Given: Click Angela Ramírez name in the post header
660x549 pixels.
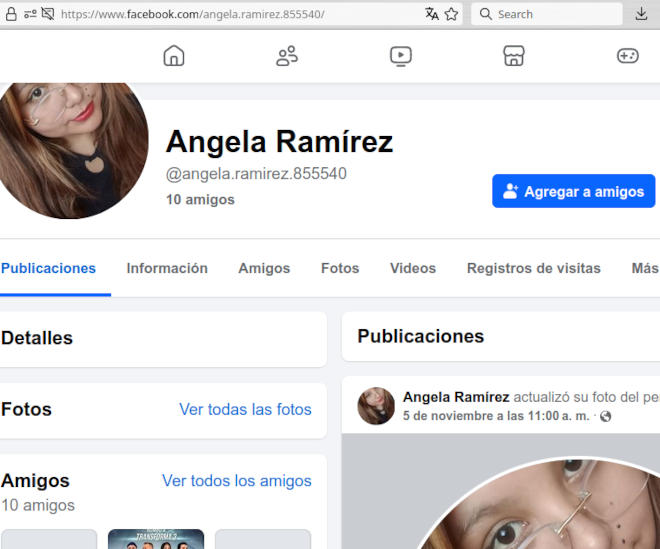Looking at the screenshot, I should tap(456, 397).
